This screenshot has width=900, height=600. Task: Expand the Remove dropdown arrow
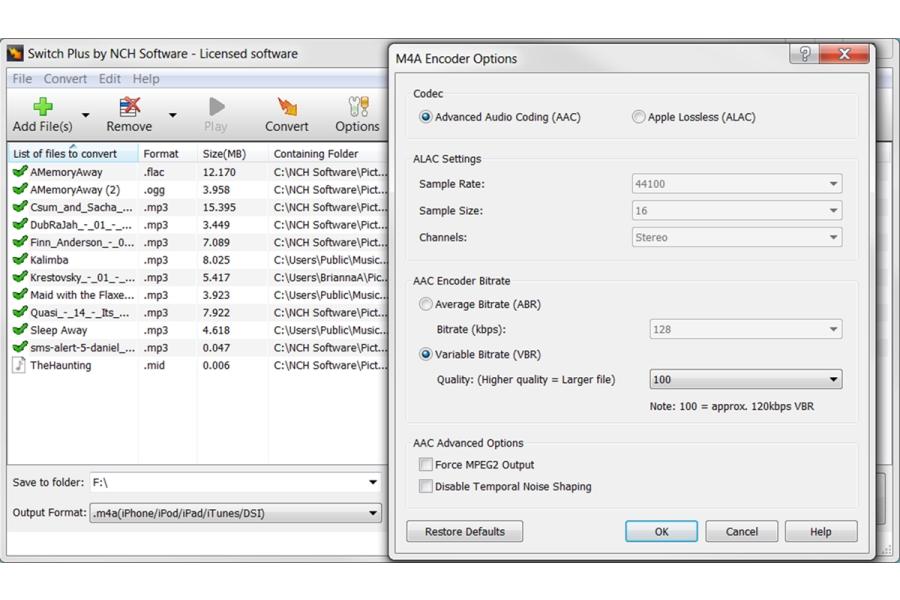click(173, 115)
